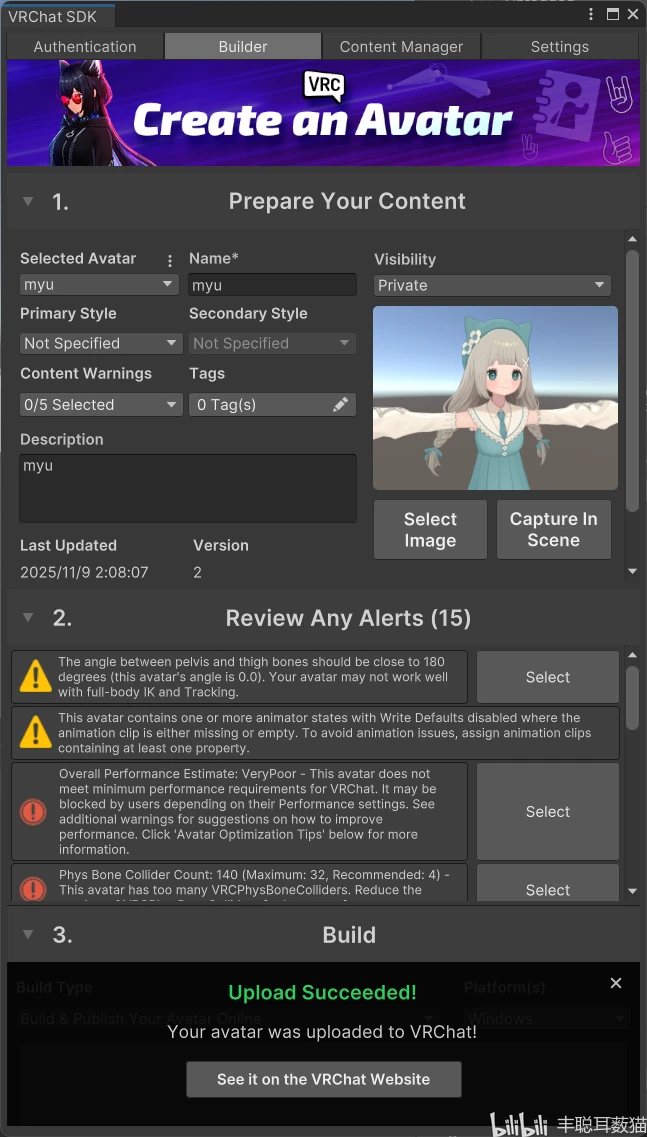This screenshot has height=1137, width=647.
Task: Click the pelvis angle warning triangle icon
Action: click(x=35, y=677)
